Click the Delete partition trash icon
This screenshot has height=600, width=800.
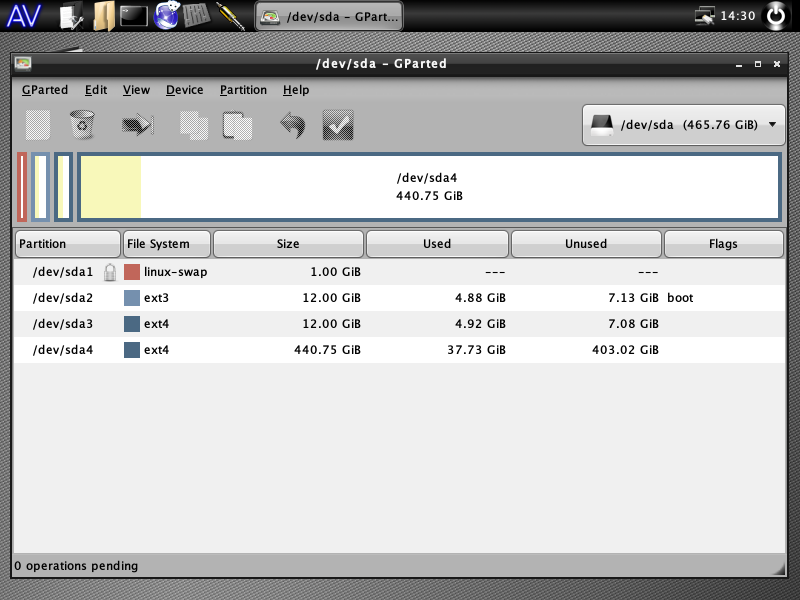point(82,124)
